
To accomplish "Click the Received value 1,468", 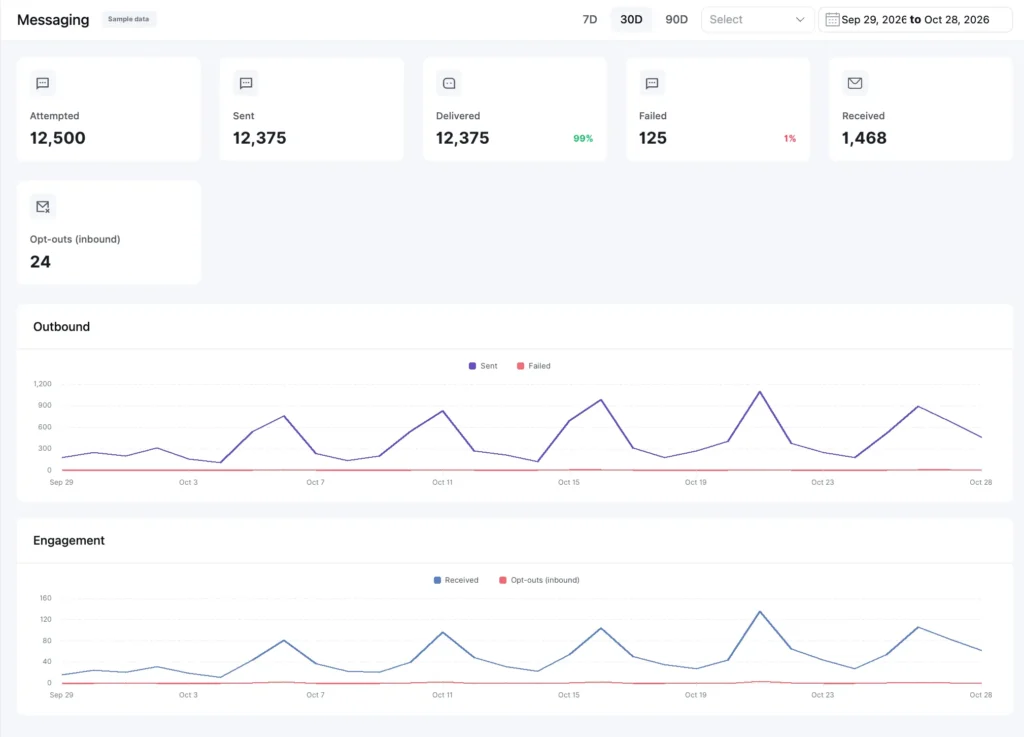I will [864, 138].
